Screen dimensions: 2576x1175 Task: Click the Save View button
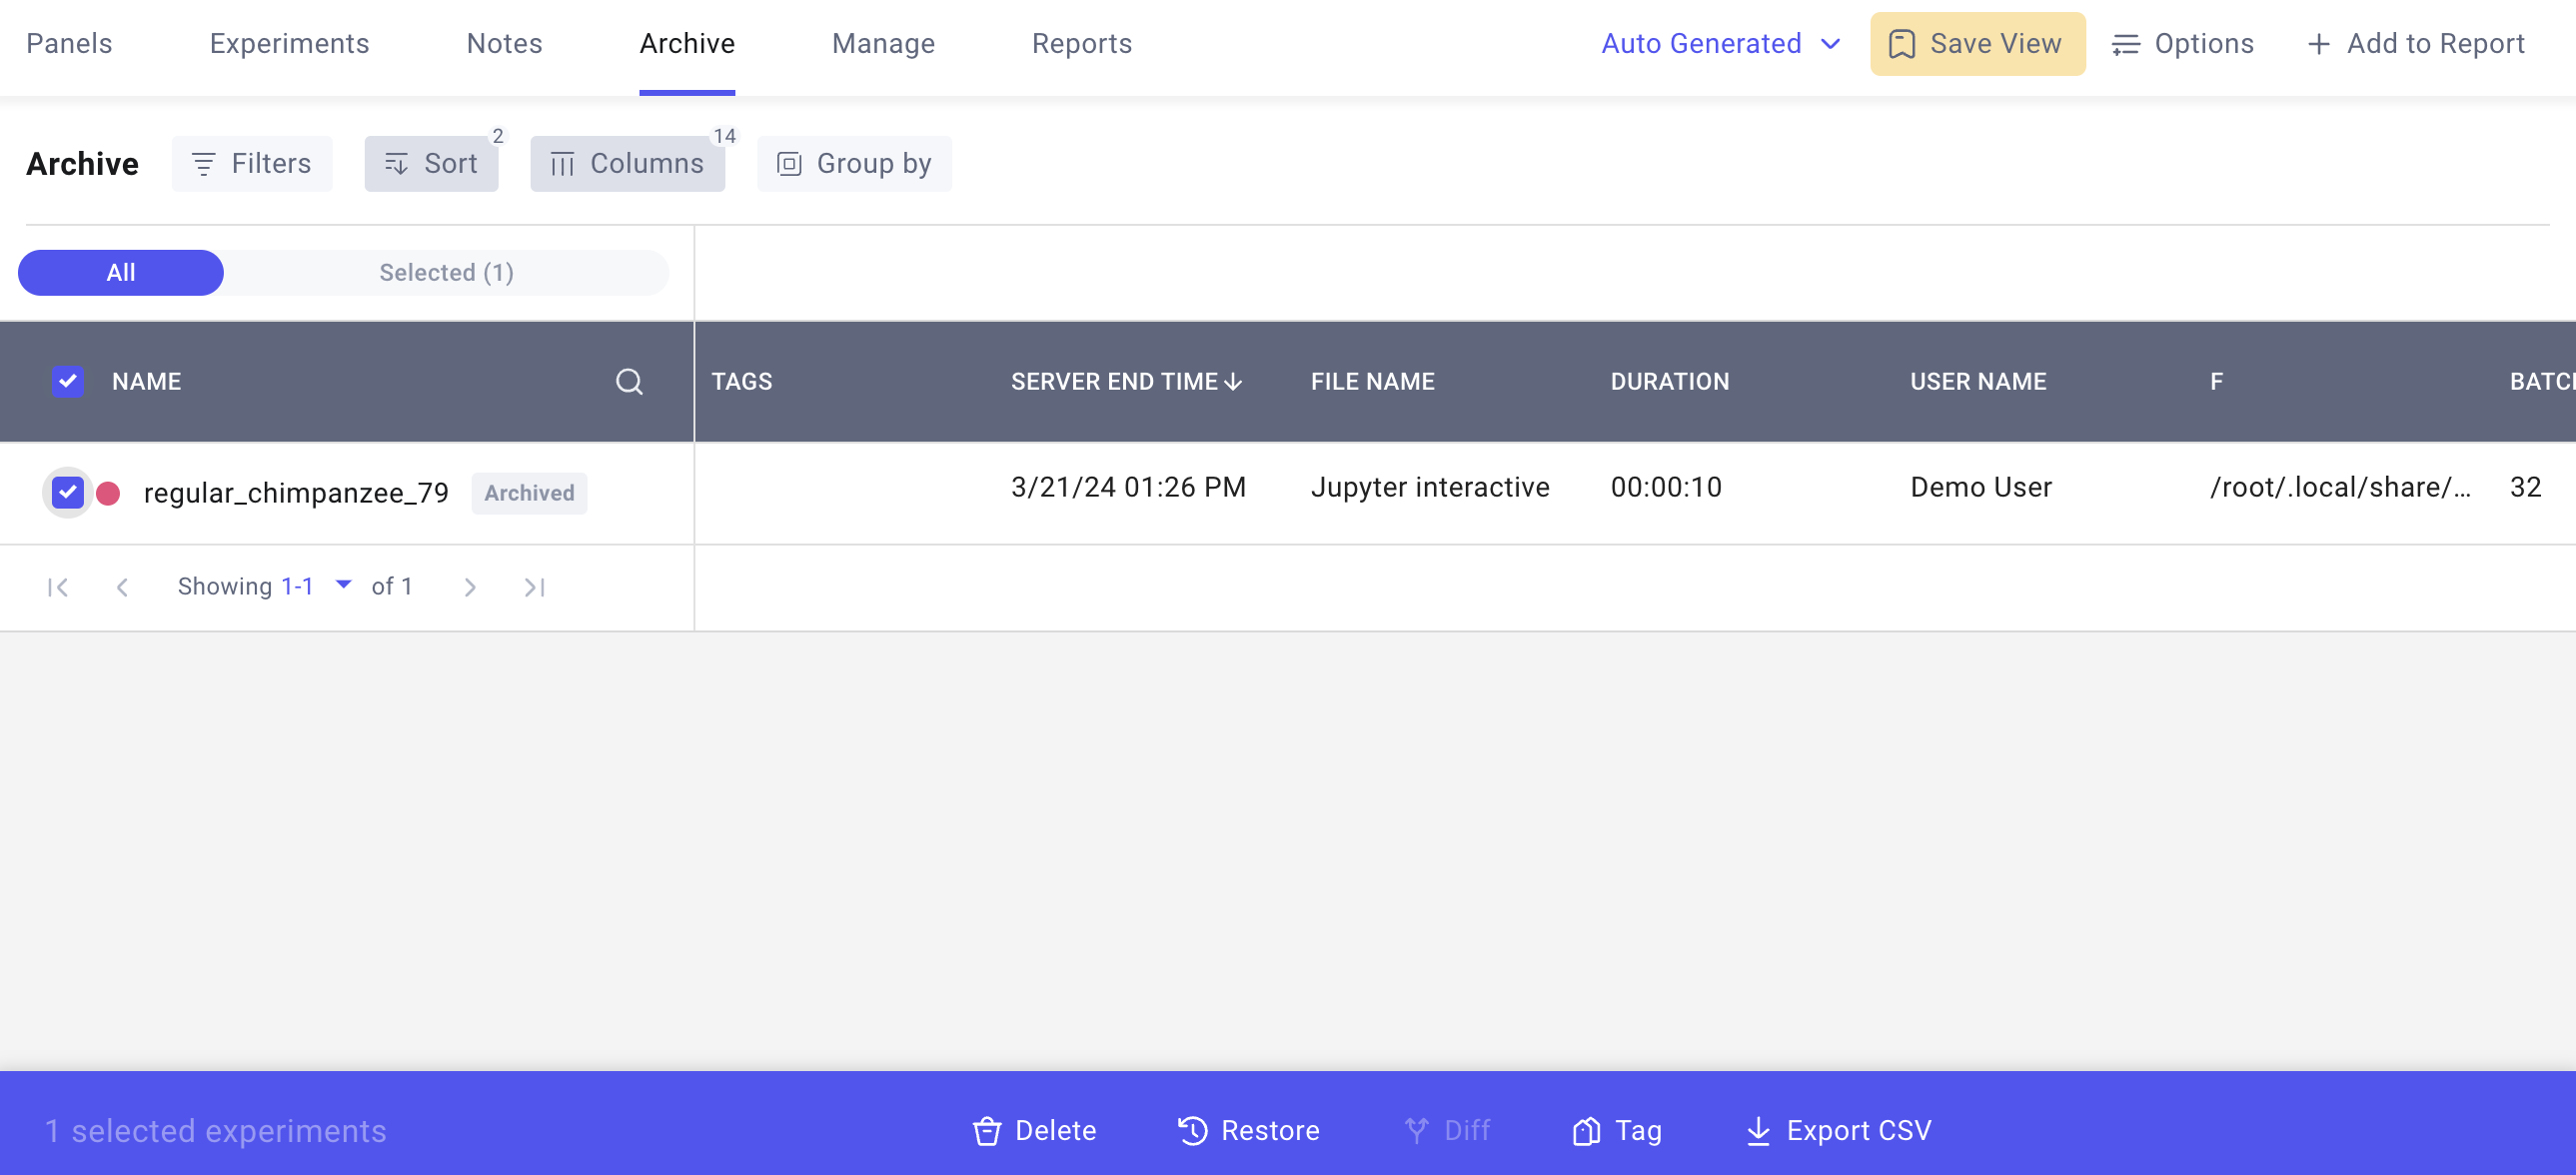(1977, 44)
